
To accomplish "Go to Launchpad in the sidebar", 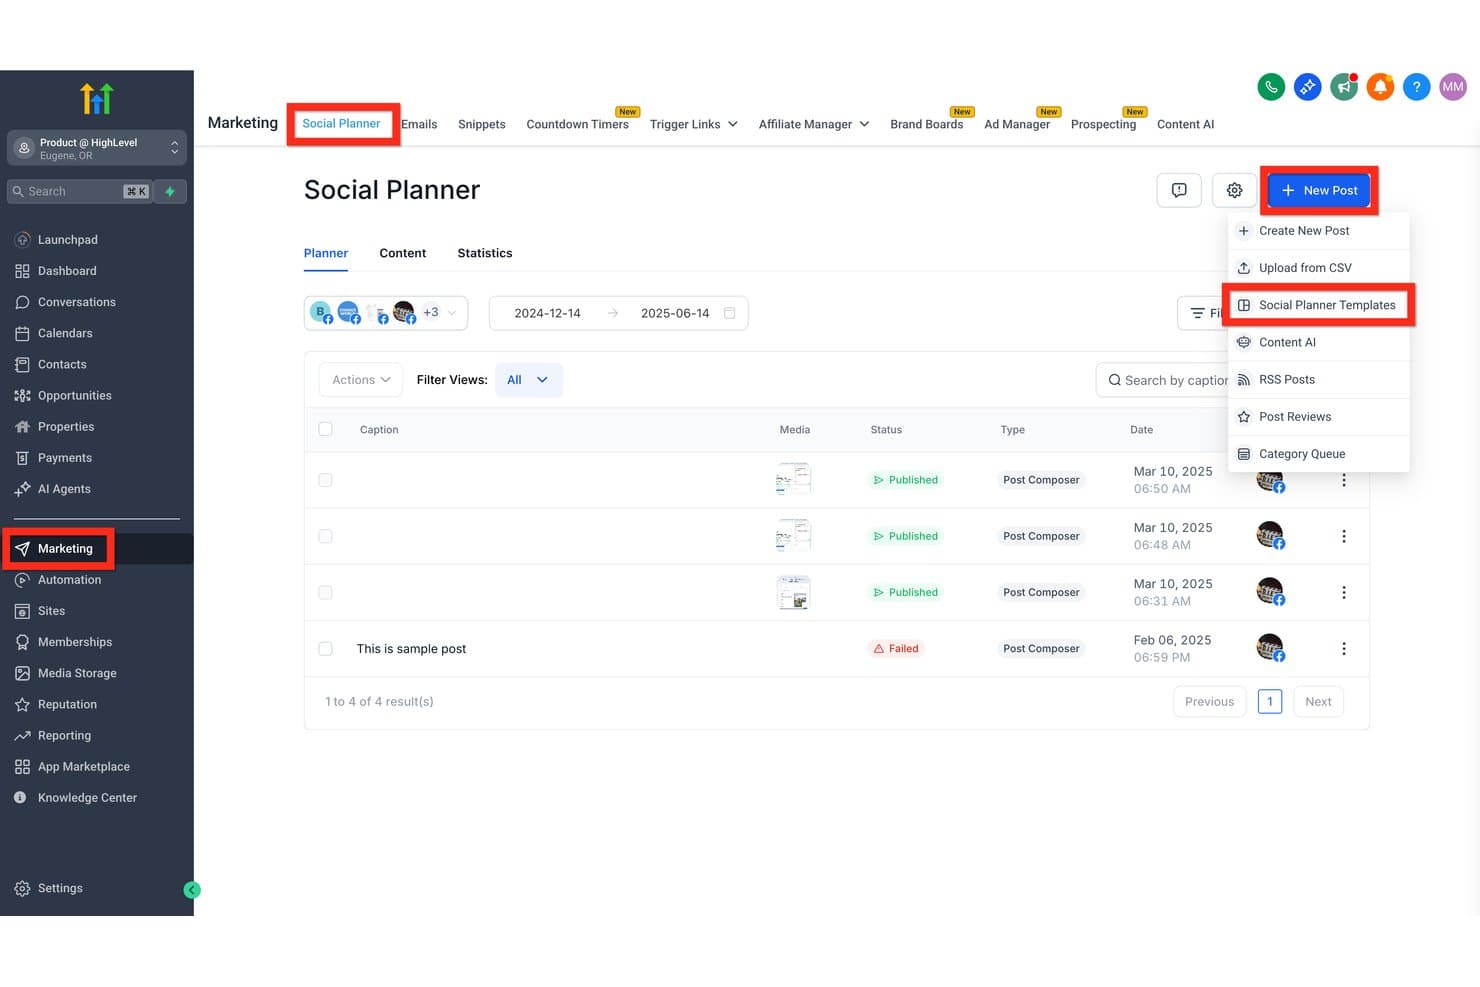I will point(68,240).
